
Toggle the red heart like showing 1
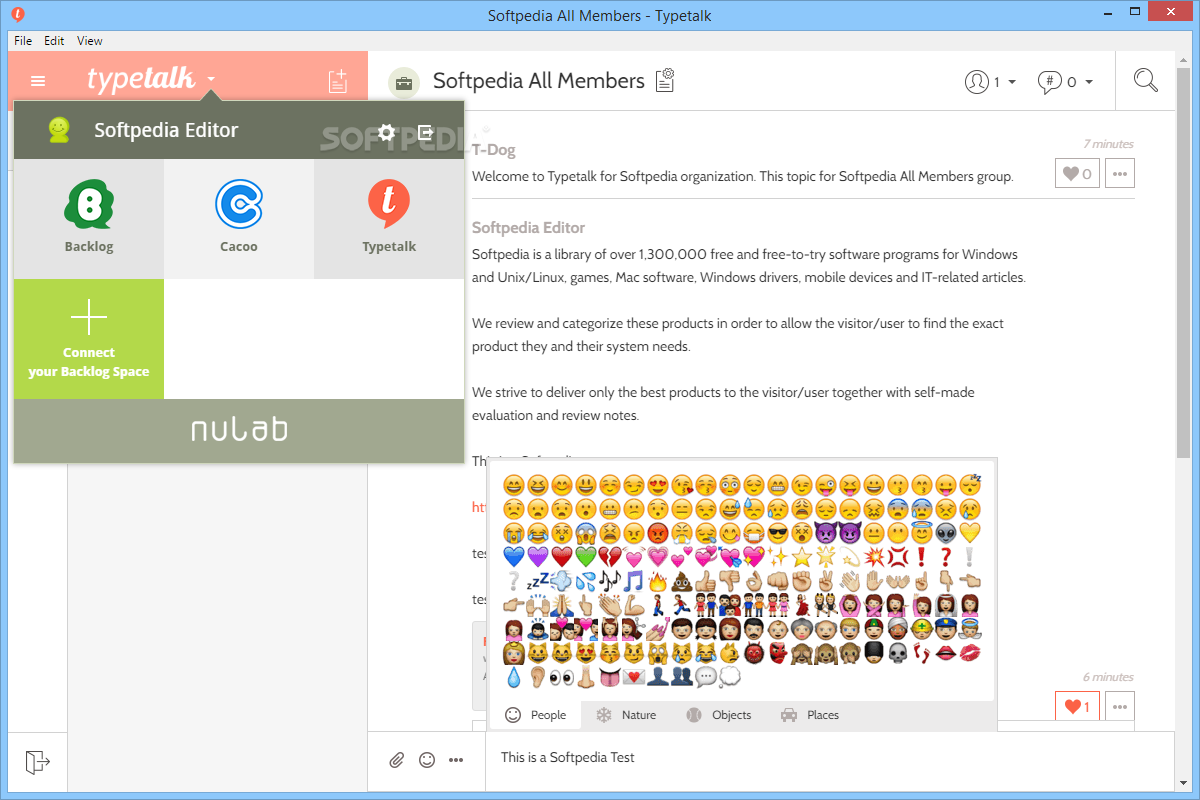coord(1077,706)
